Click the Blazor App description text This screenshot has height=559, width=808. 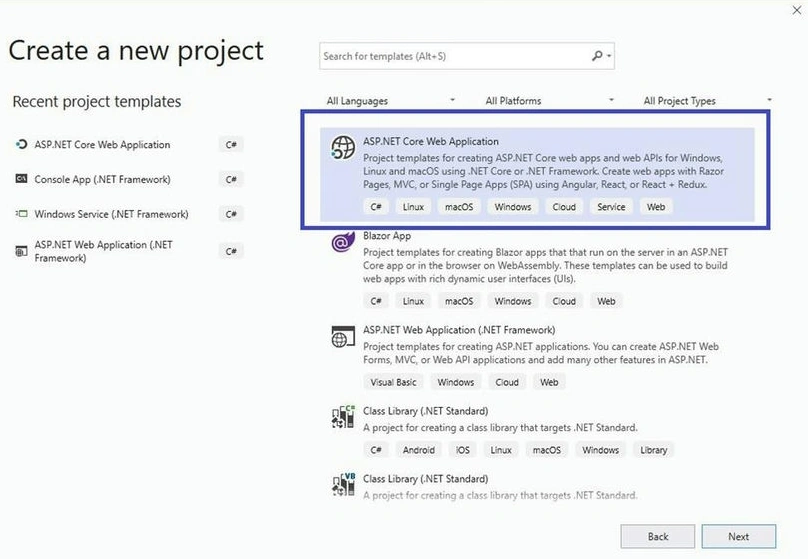[545, 265]
